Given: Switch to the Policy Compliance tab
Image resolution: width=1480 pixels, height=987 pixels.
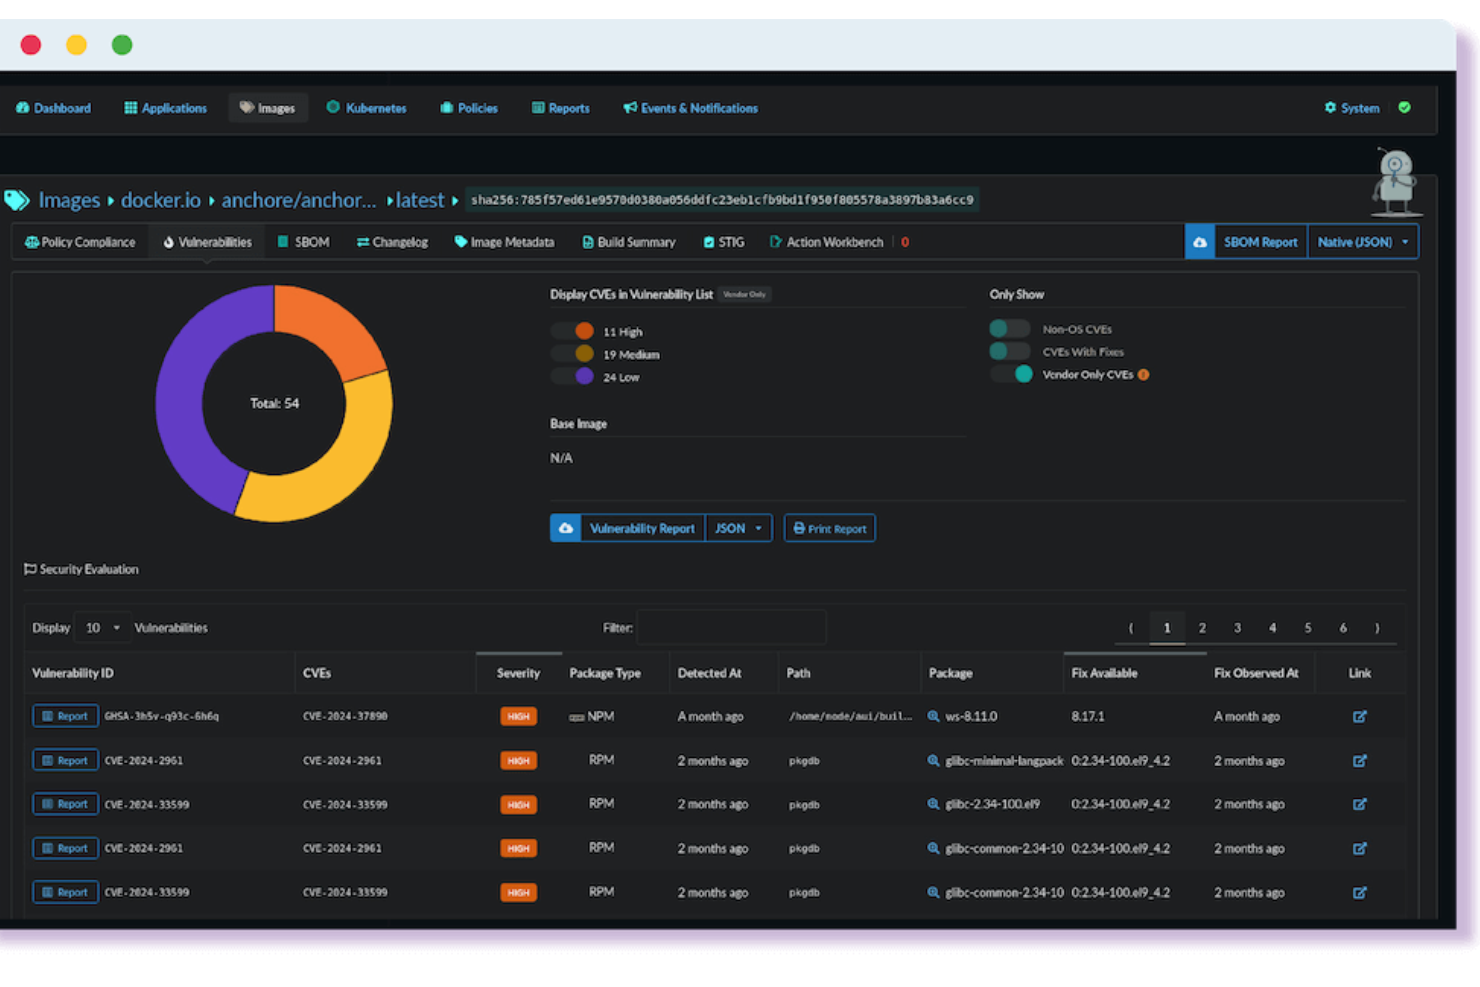Looking at the screenshot, I should click(x=80, y=242).
